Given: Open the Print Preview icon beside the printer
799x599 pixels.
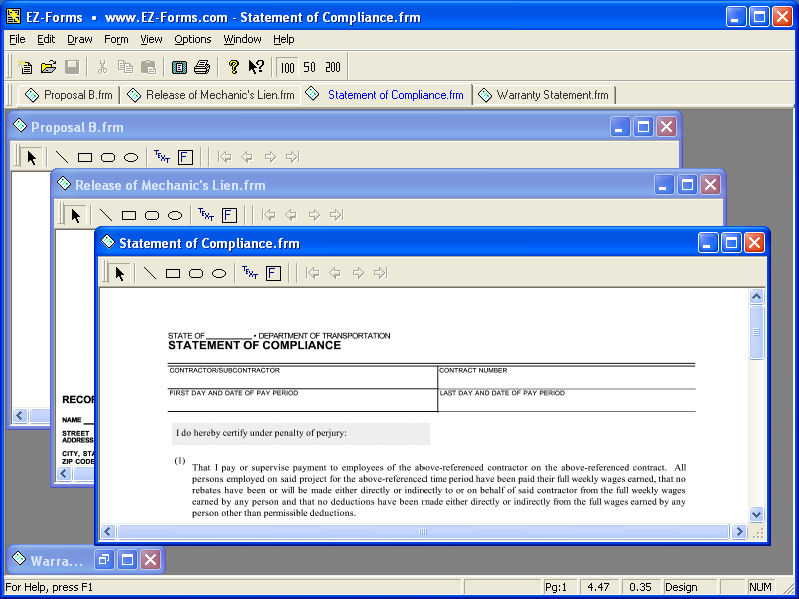Looking at the screenshot, I should (179, 67).
